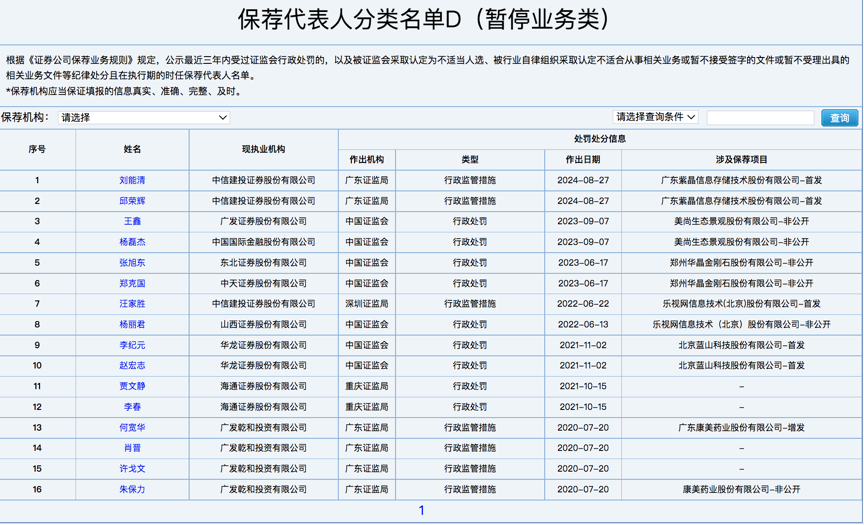Click the 处罚处分信息 header cell

tap(600, 139)
